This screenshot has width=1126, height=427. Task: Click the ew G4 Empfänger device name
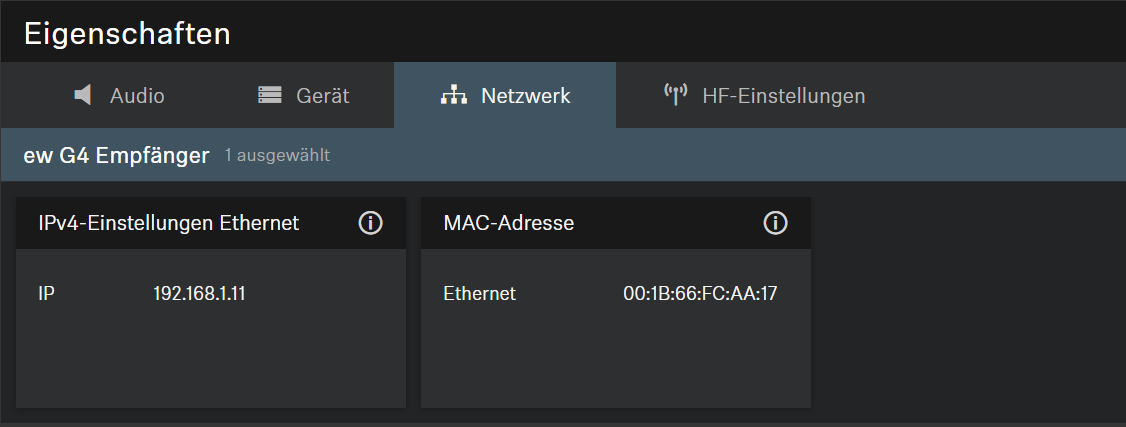coord(116,155)
